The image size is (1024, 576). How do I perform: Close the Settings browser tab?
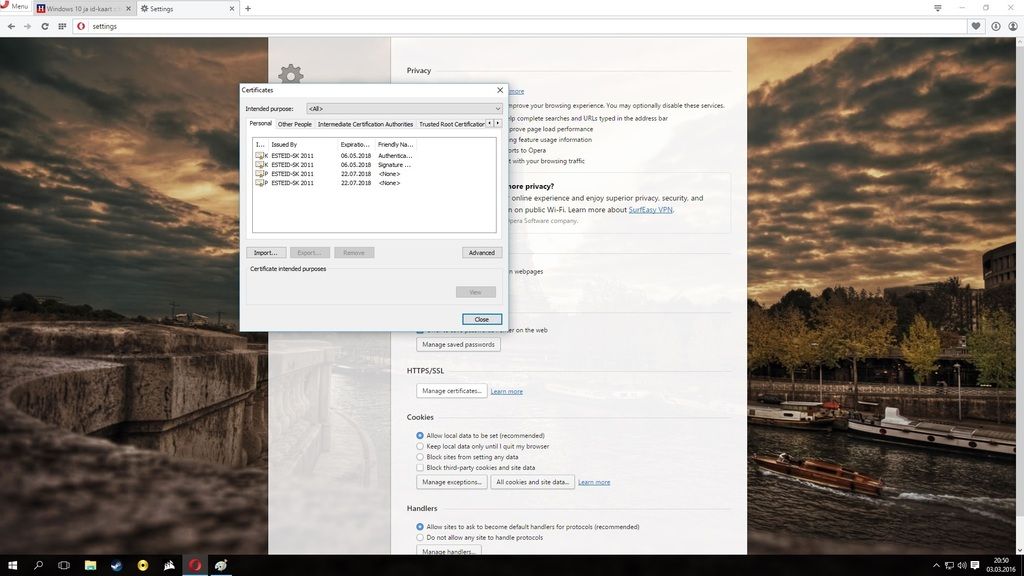pos(232,8)
